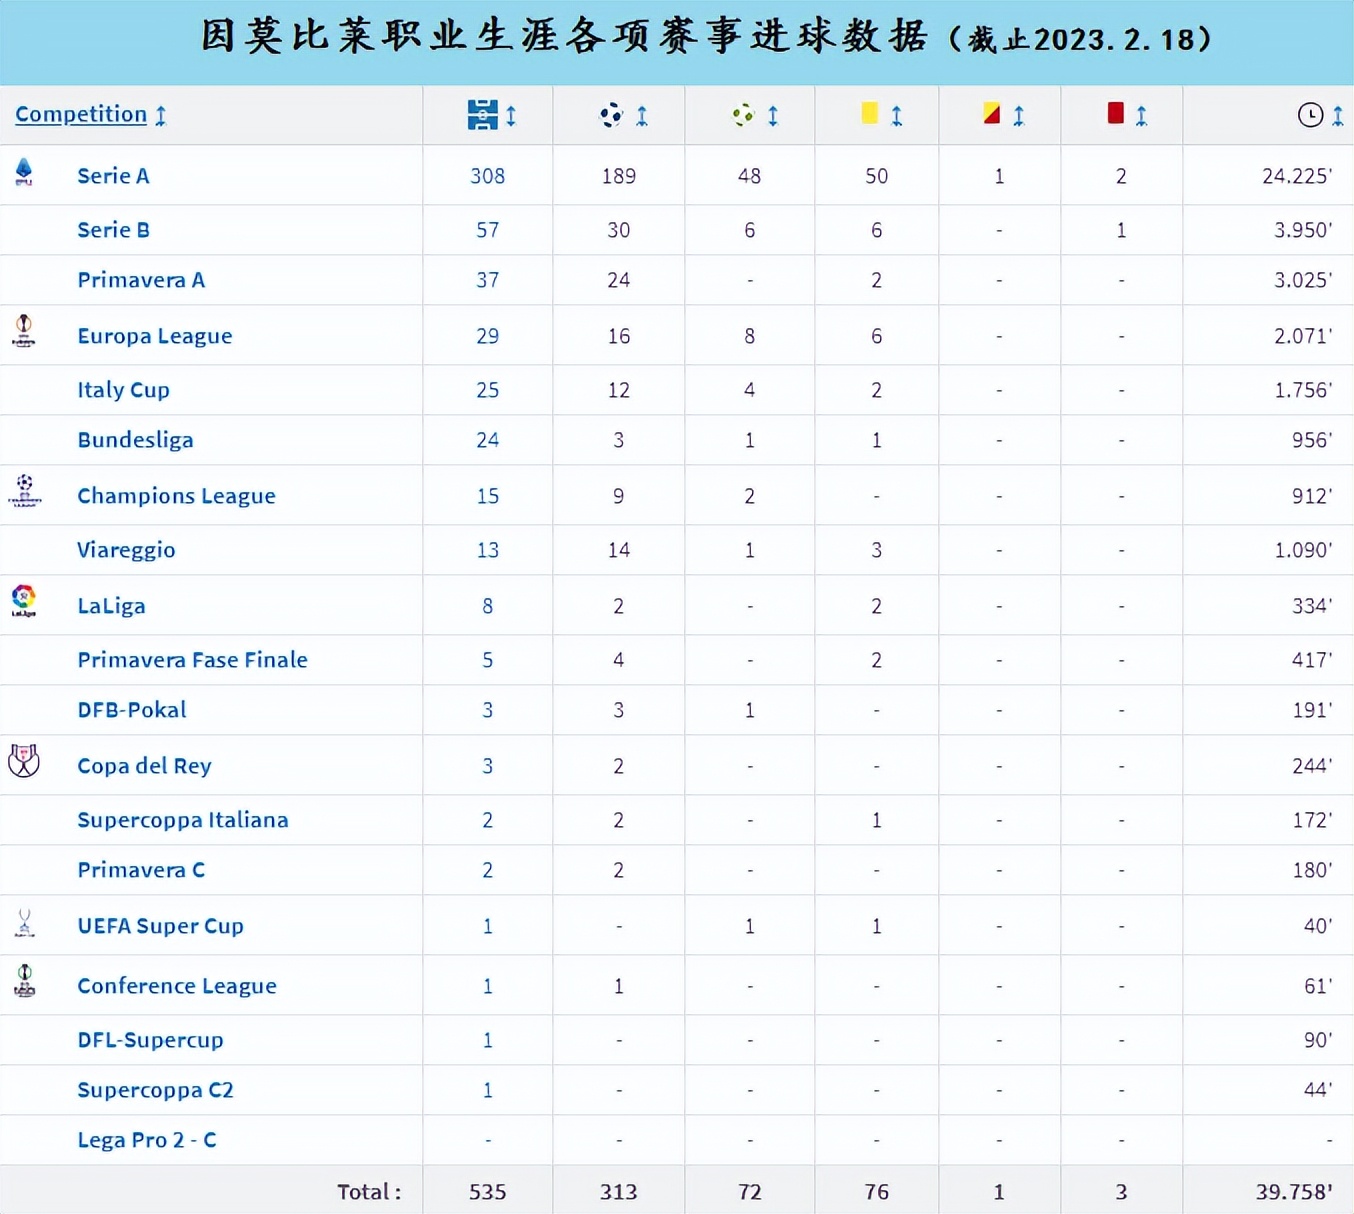The image size is (1354, 1214).
Task: Open the Primavera C competition link
Action: [141, 870]
